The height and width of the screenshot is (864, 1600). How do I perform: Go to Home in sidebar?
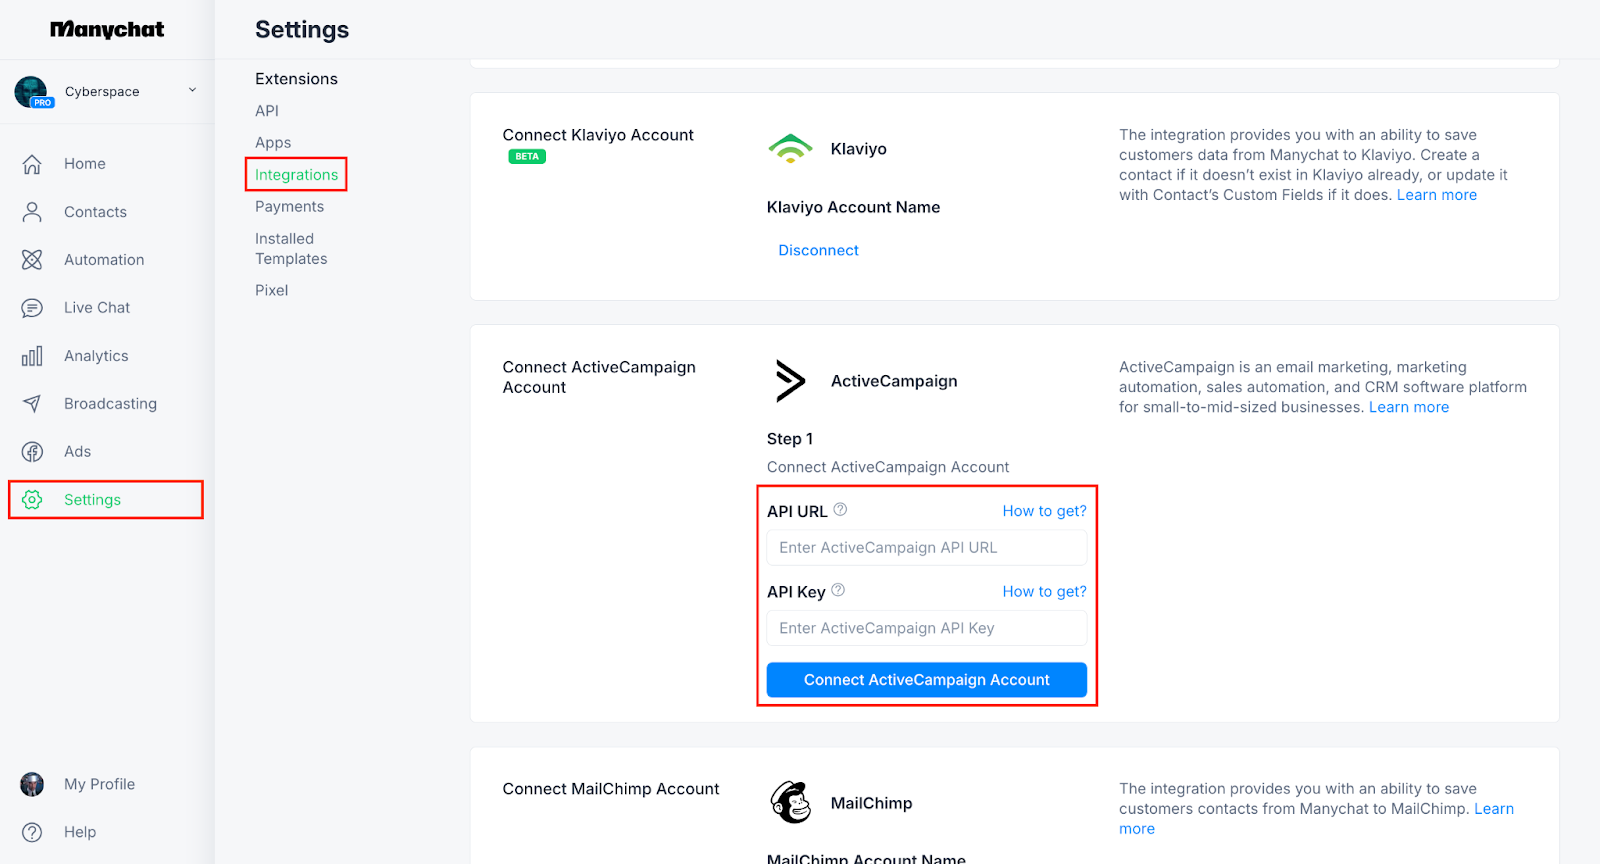pyautogui.click(x=85, y=164)
